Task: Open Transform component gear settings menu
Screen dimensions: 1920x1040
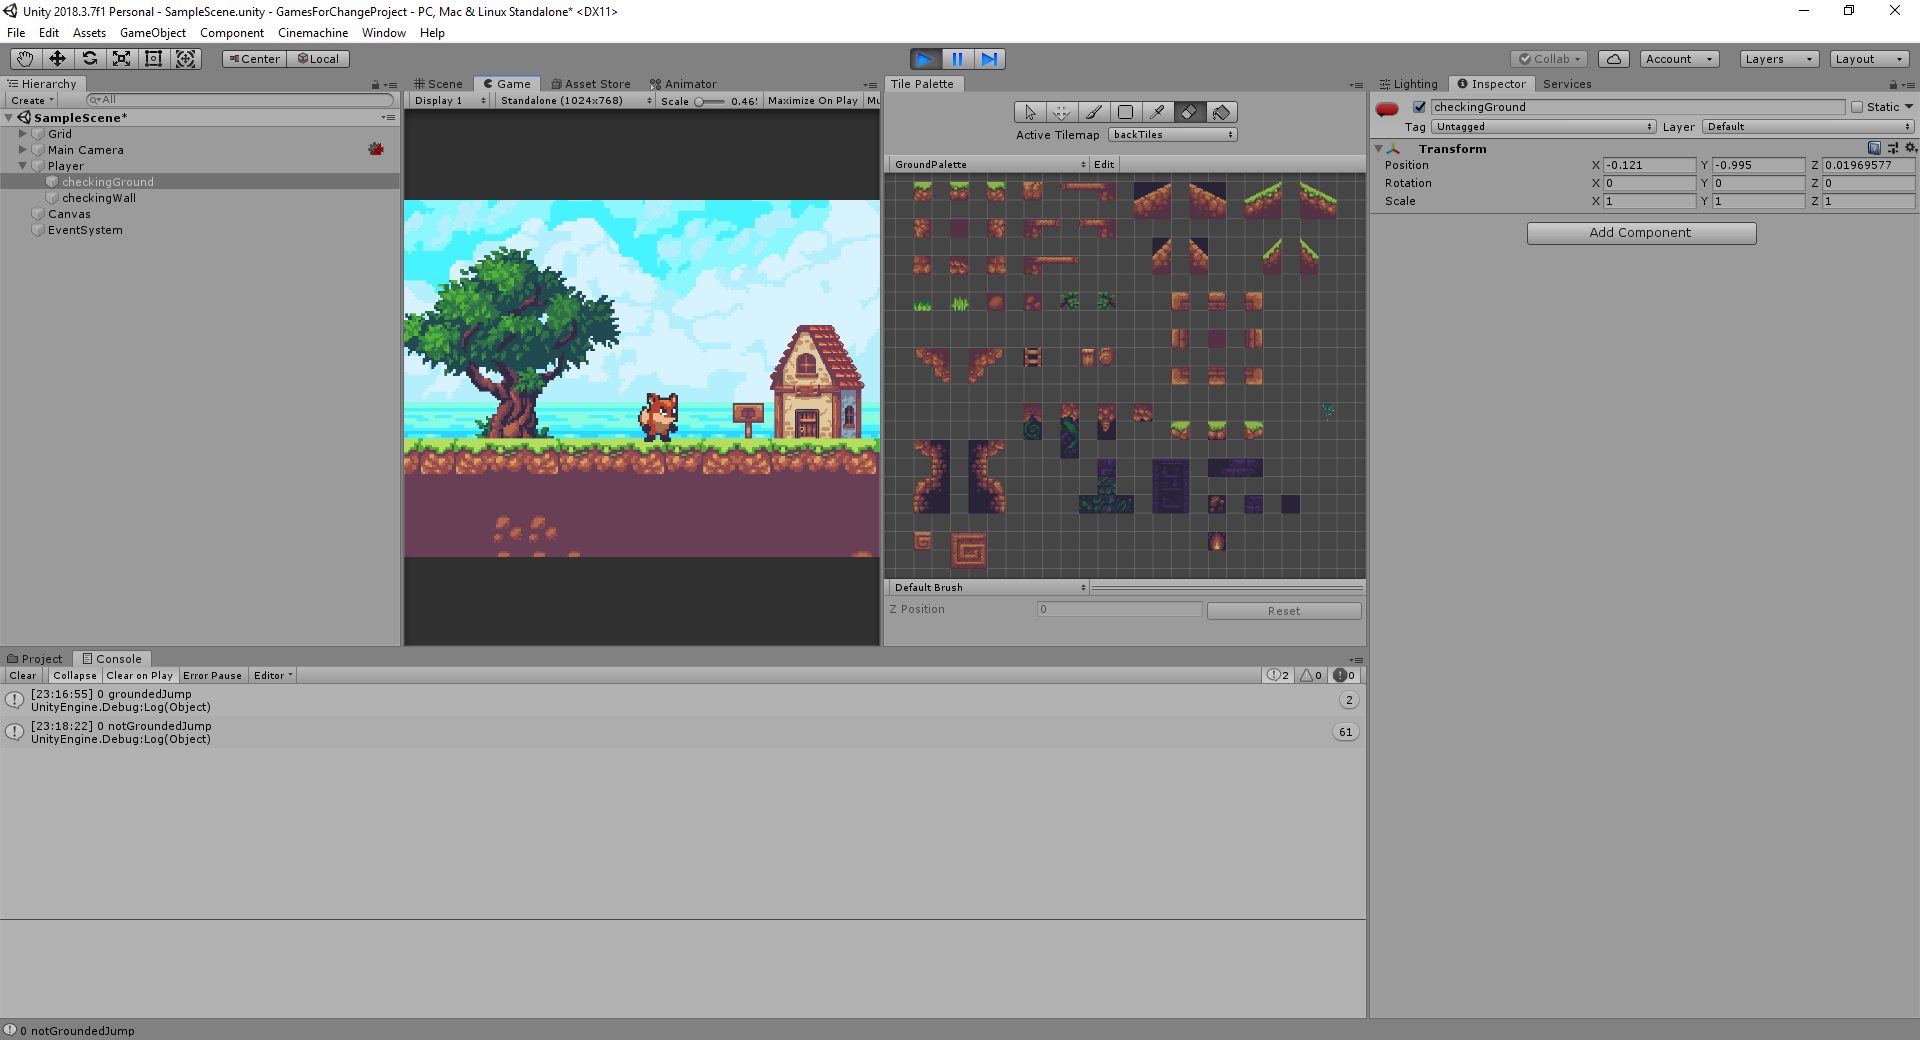Action: [x=1910, y=148]
